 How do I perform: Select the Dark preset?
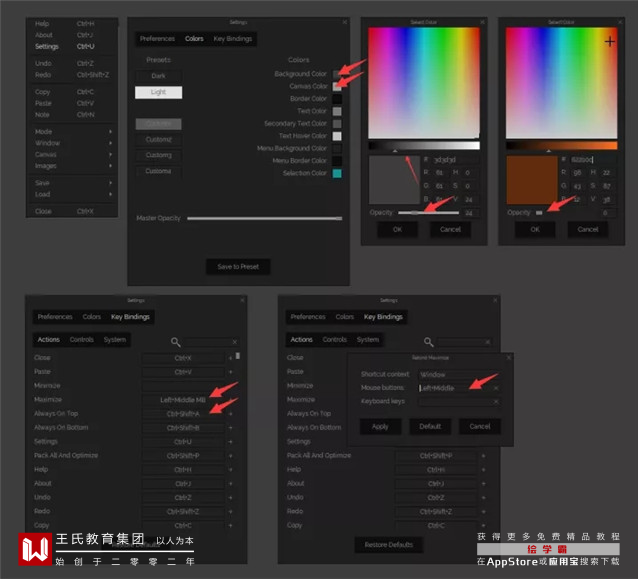click(158, 76)
